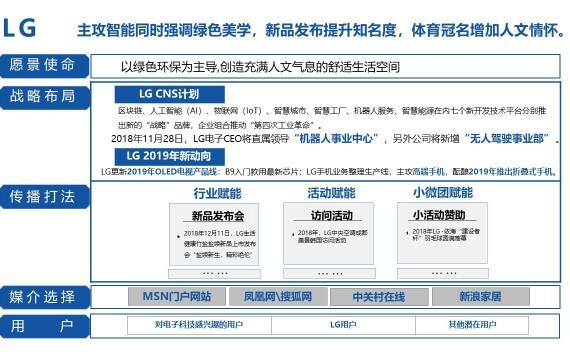Click the LG CNS计划 header
This screenshot has width=570, height=360.
(x=169, y=94)
